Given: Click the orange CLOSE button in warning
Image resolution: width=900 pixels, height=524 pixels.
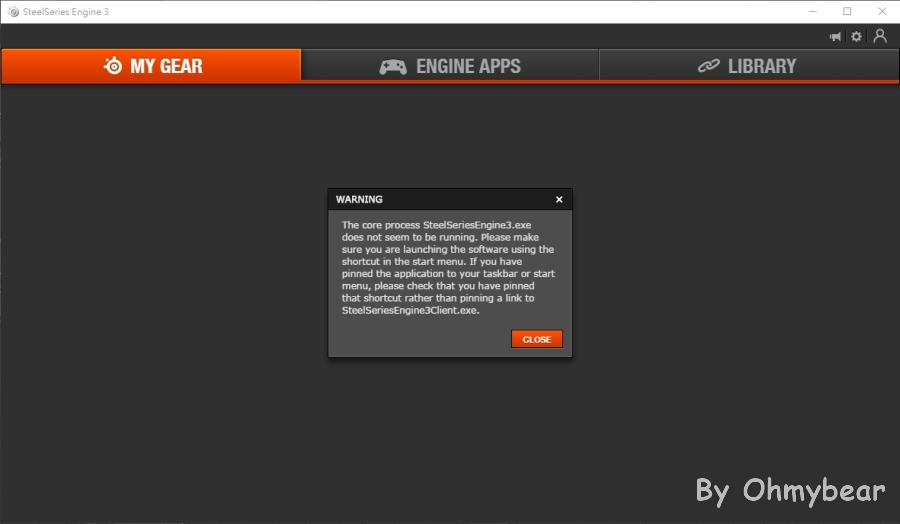Looking at the screenshot, I should click(537, 339).
